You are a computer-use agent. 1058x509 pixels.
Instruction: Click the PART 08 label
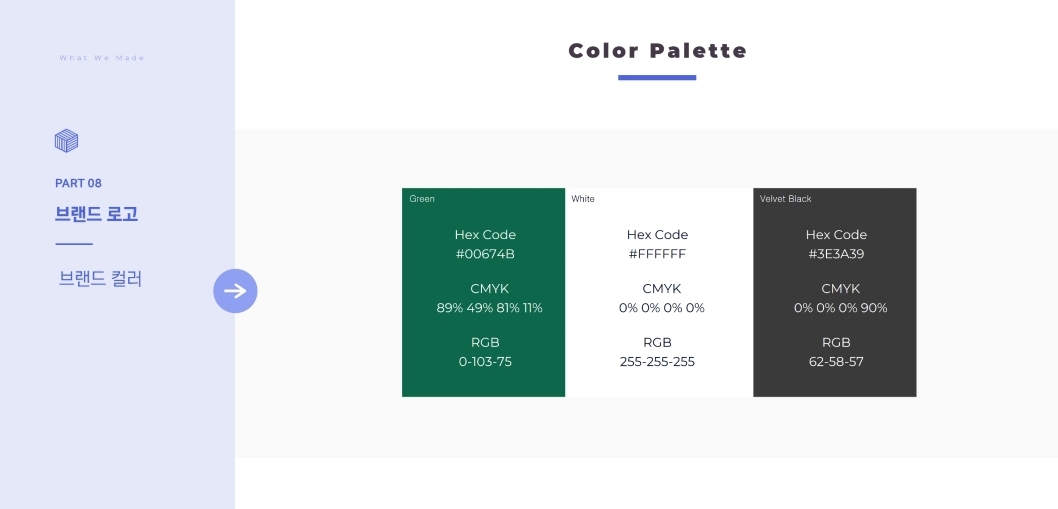pyautogui.click(x=78, y=183)
